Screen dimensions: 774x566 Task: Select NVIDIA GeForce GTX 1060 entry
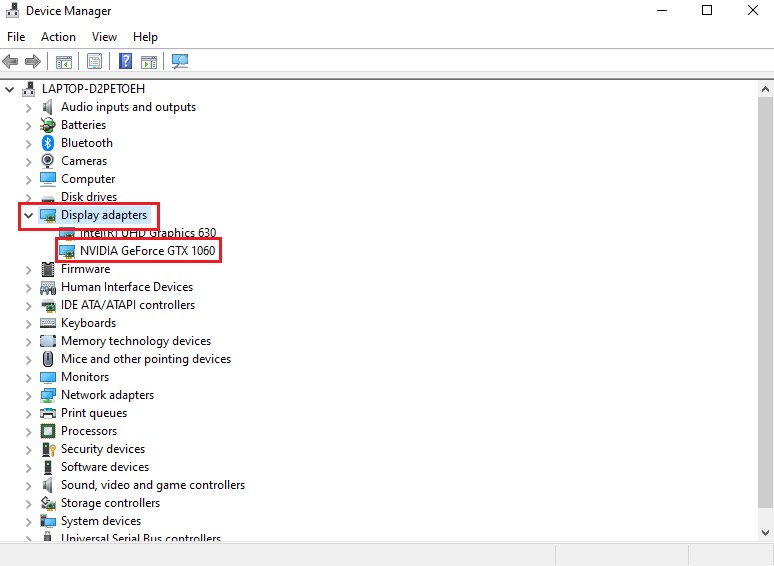tap(148, 251)
